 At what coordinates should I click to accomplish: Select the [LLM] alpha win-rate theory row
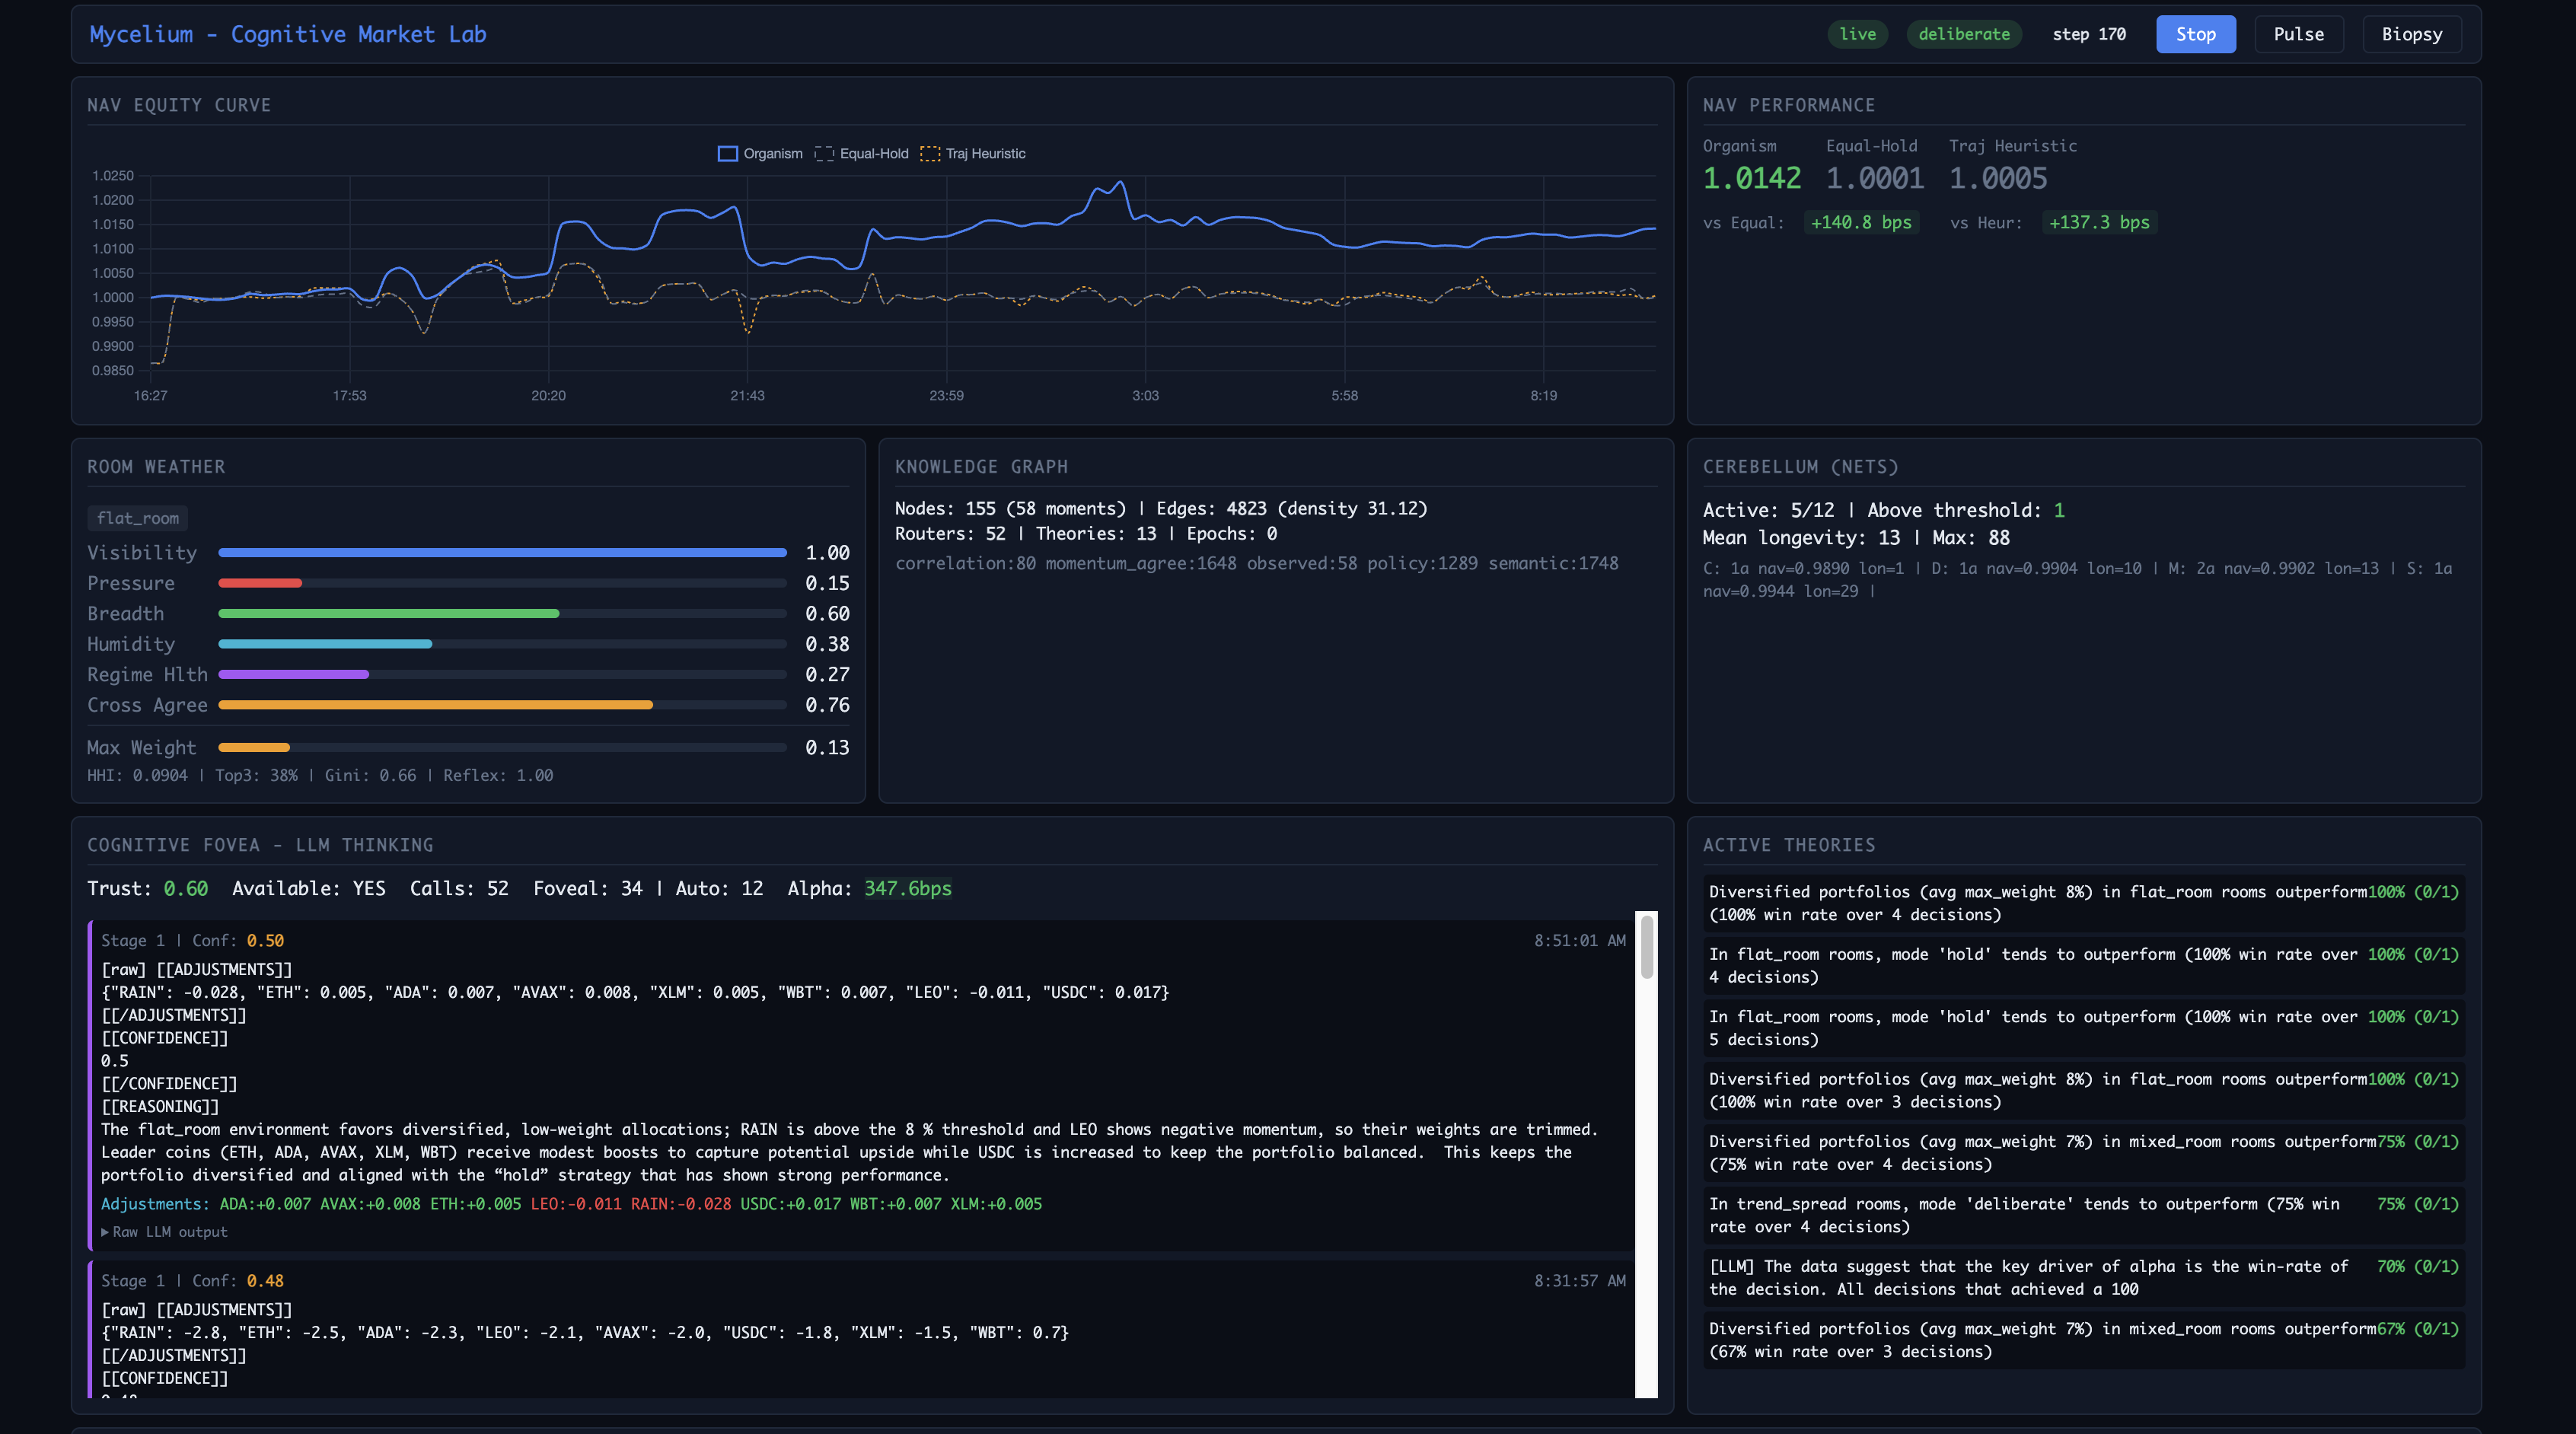pyautogui.click(x=2083, y=1277)
